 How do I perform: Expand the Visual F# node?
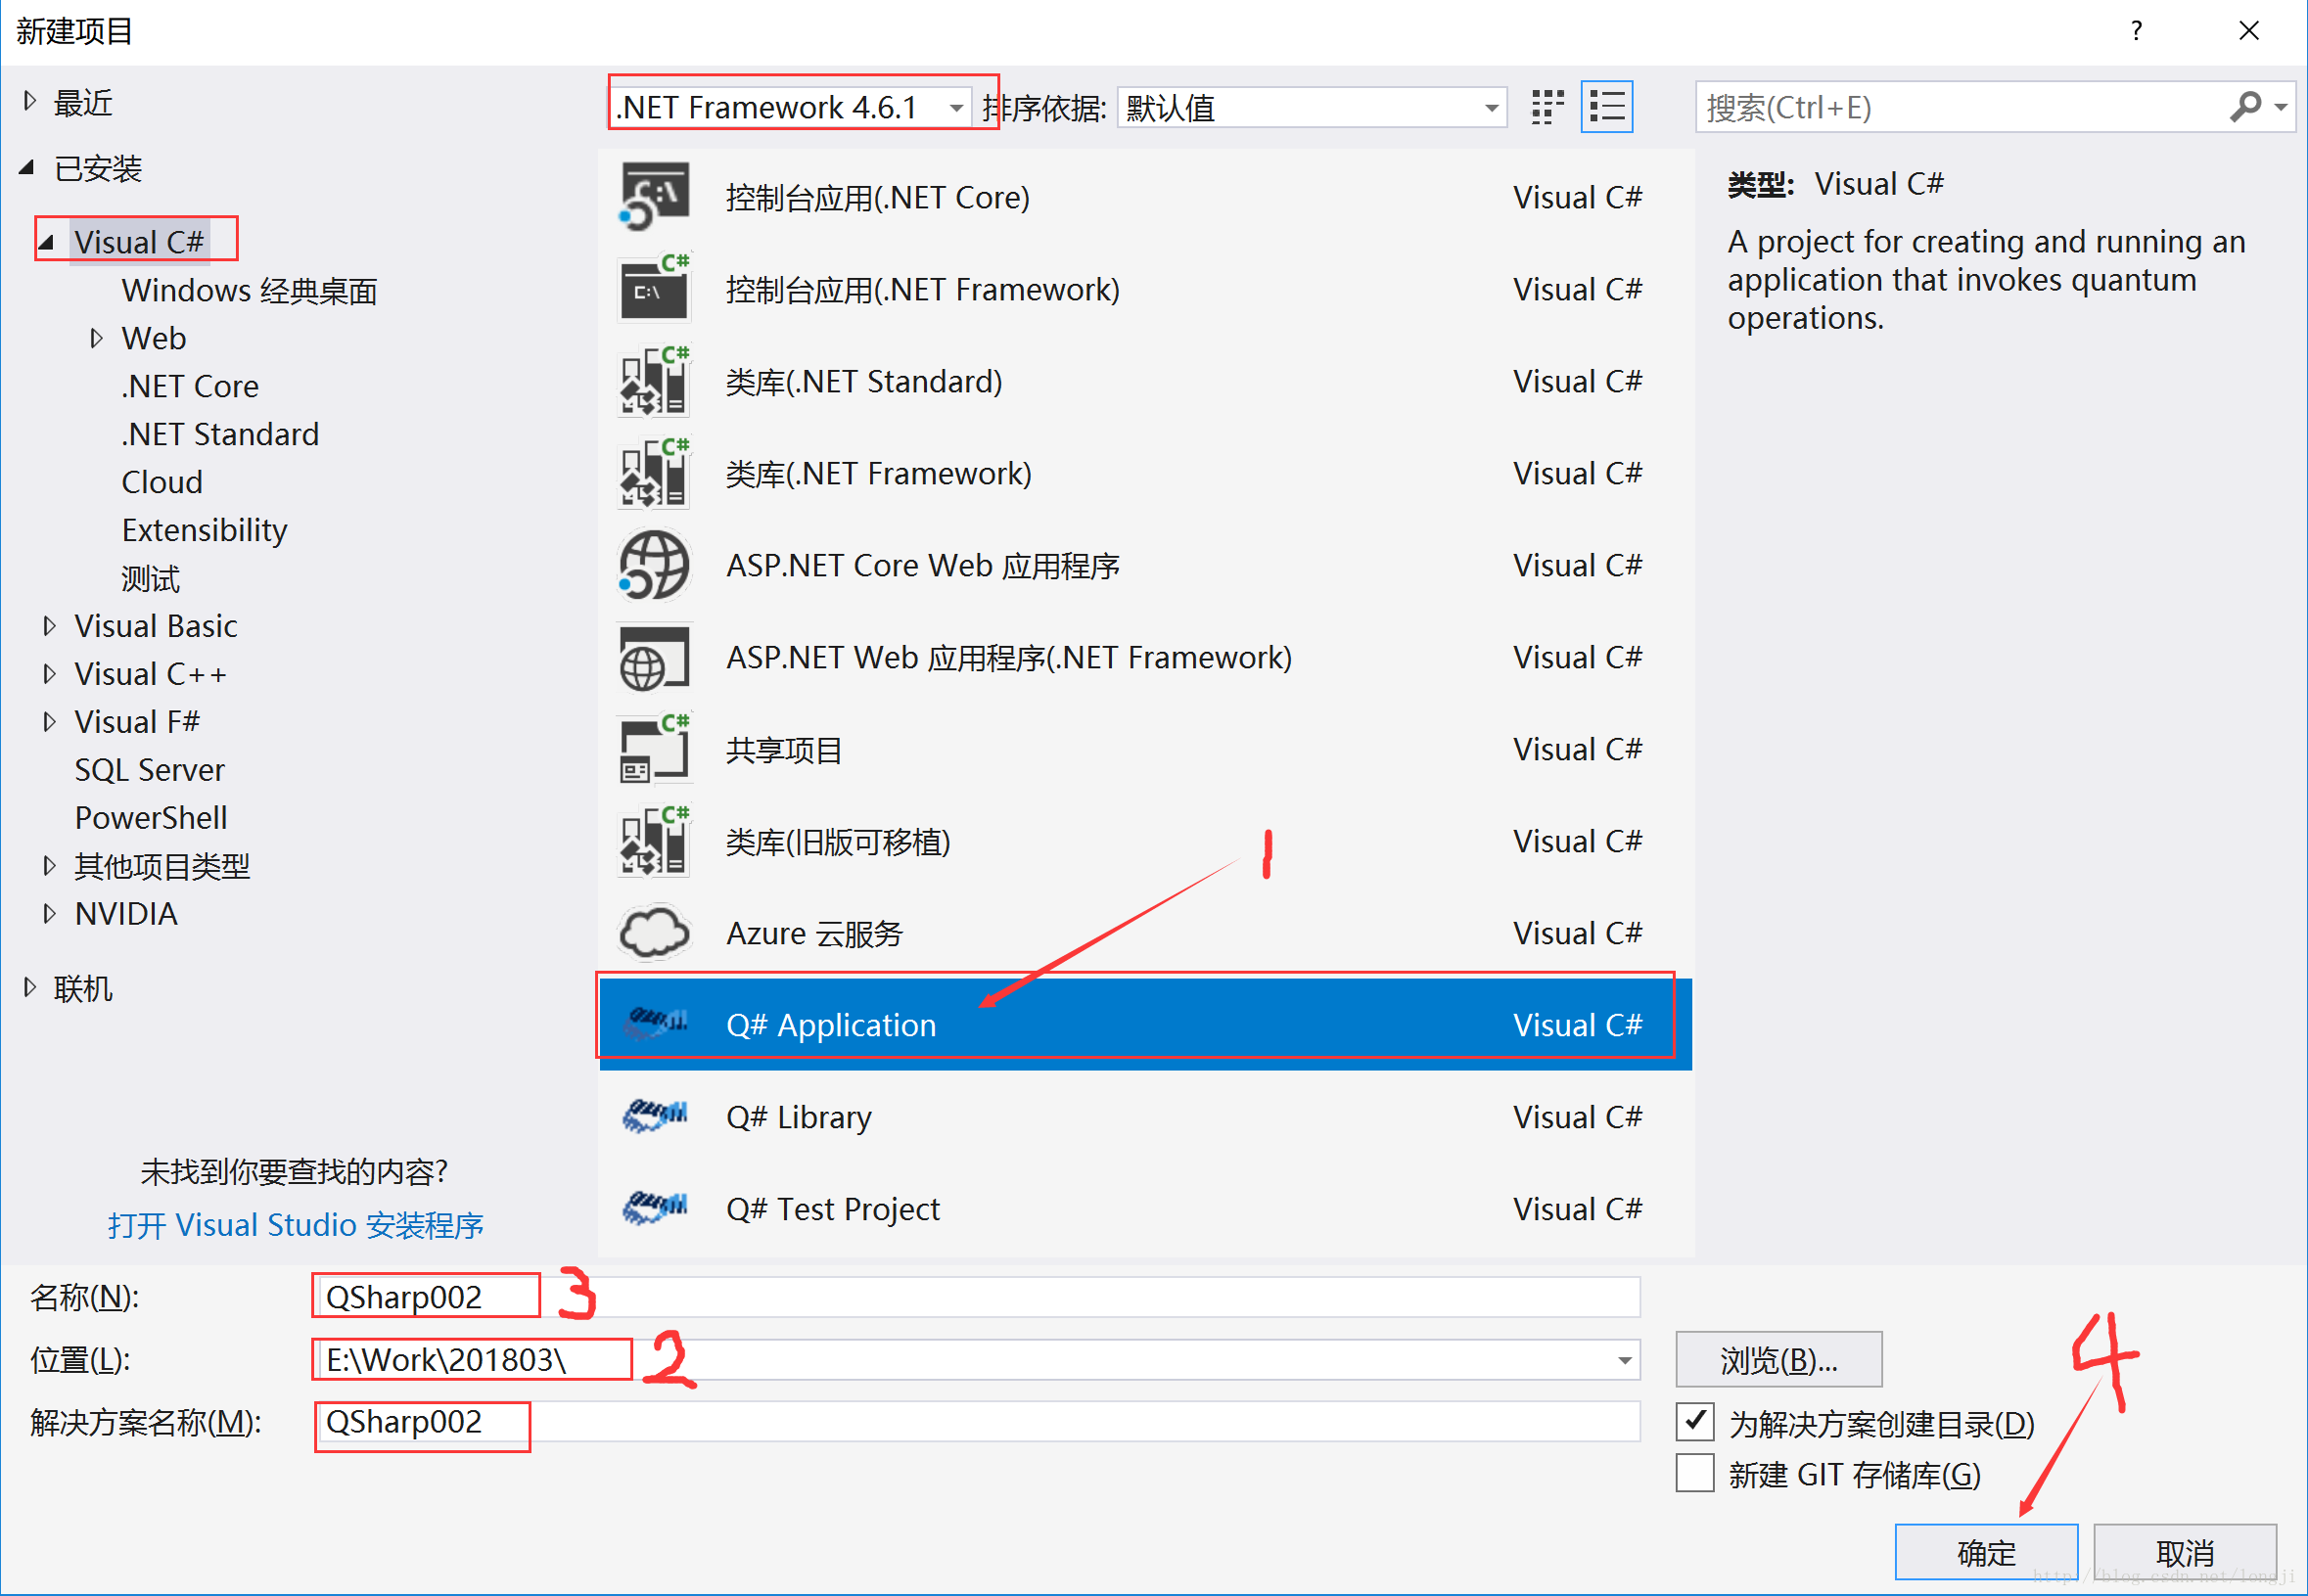click(49, 722)
